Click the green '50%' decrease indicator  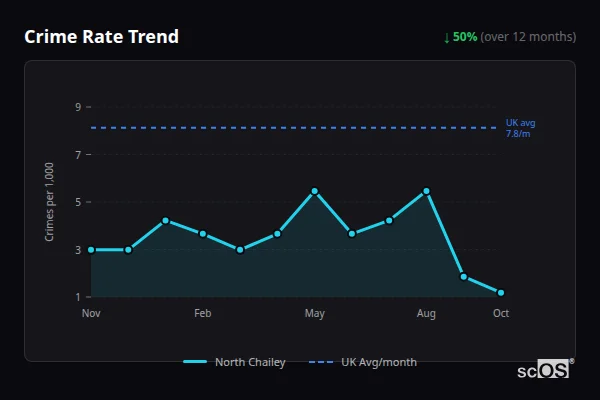pyautogui.click(x=465, y=37)
